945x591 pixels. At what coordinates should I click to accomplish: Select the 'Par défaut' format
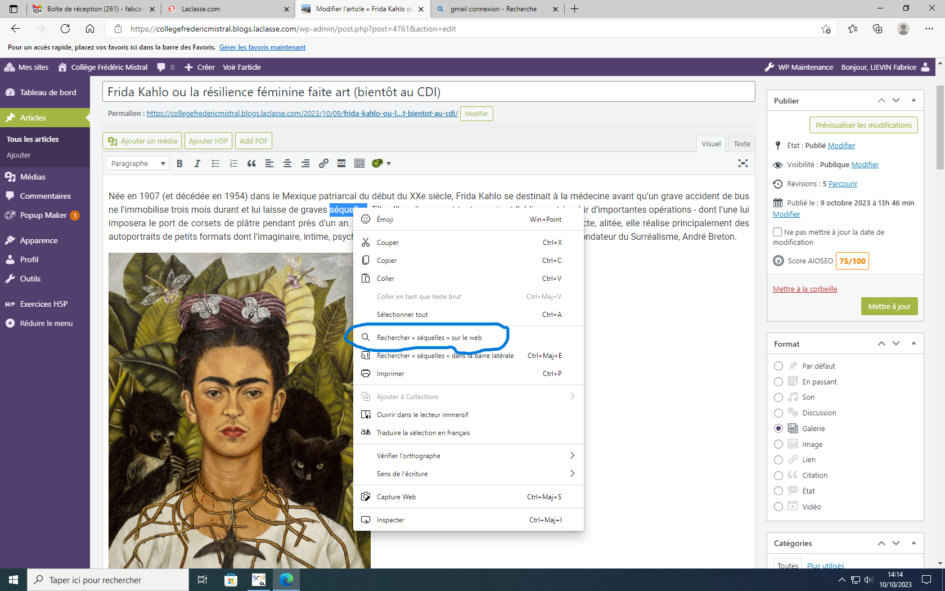tap(778, 366)
